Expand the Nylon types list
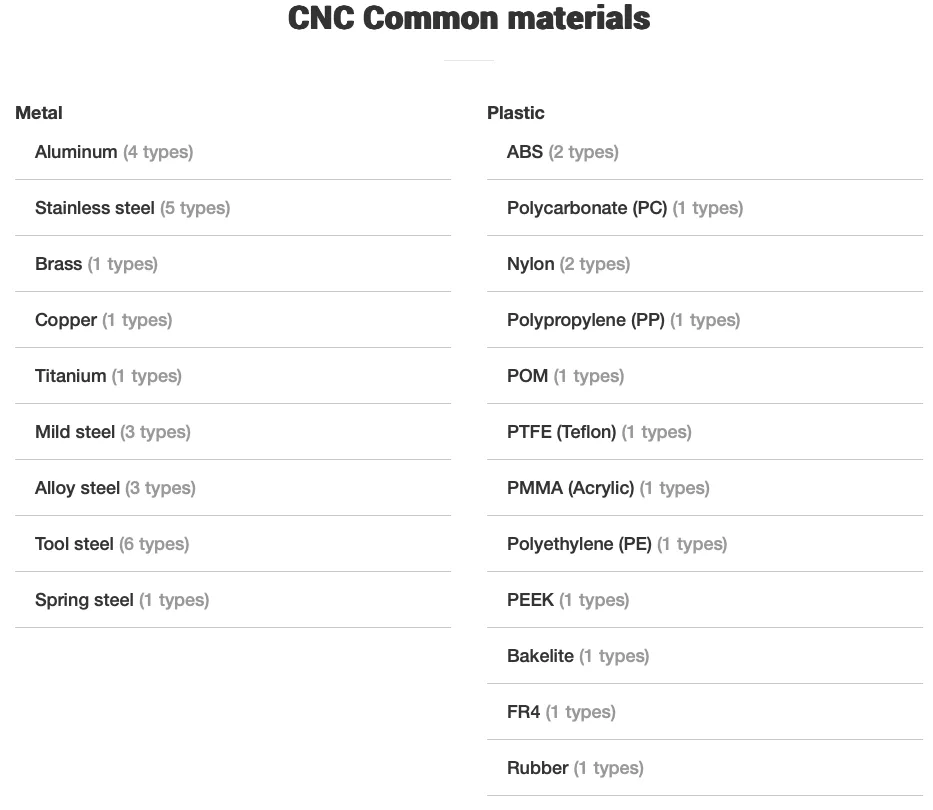Screen dimensions: 933x810 705,264
